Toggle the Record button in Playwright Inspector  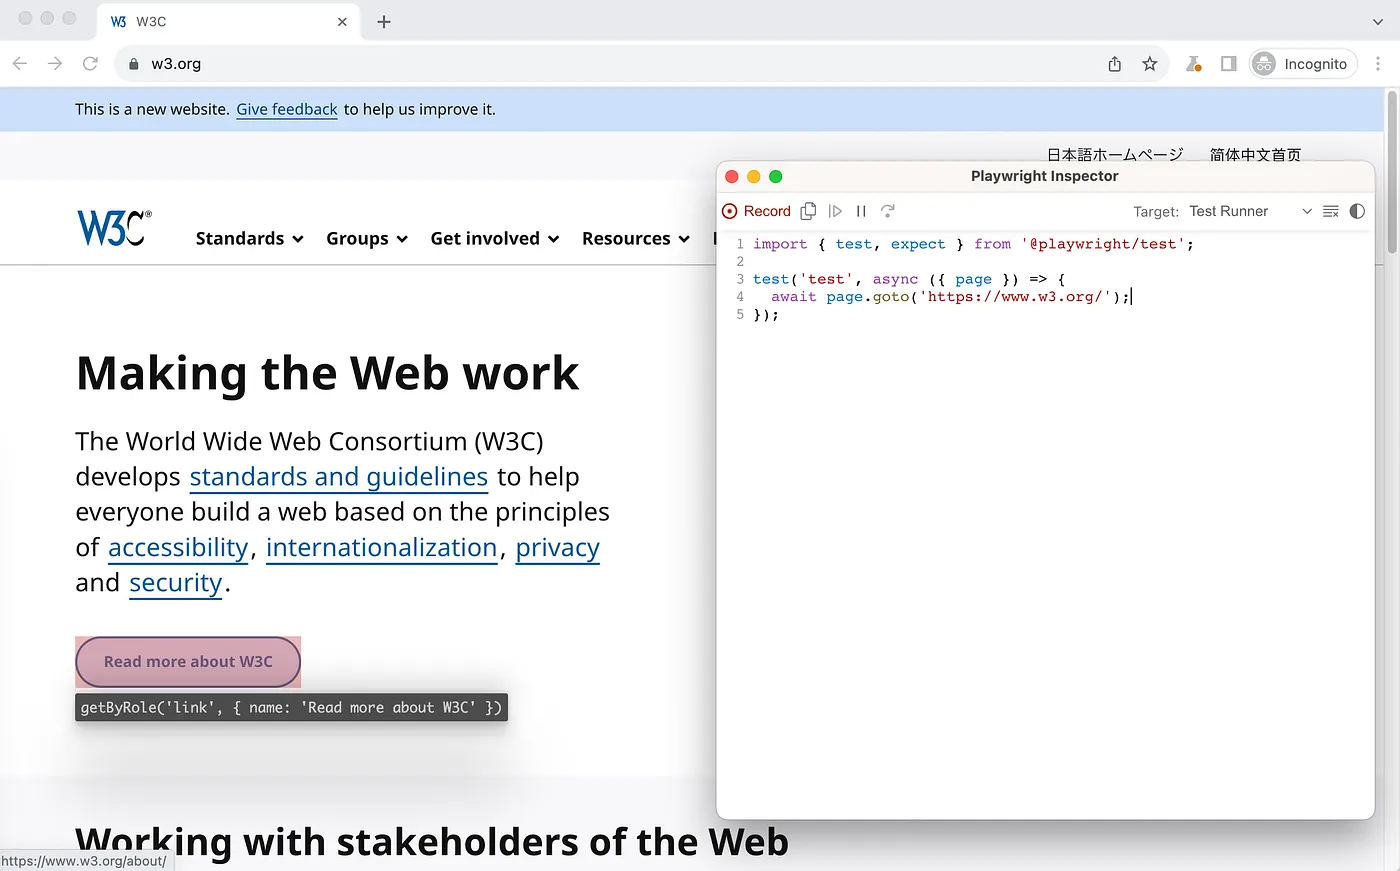[x=757, y=211]
